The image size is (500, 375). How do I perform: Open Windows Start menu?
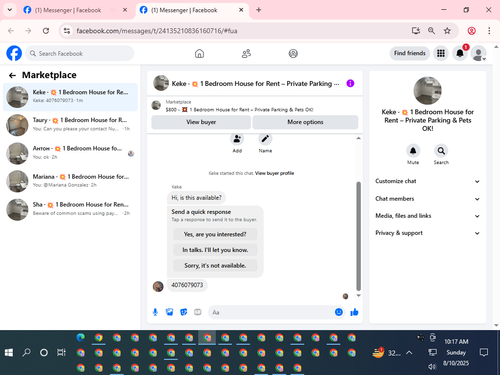[9, 353]
